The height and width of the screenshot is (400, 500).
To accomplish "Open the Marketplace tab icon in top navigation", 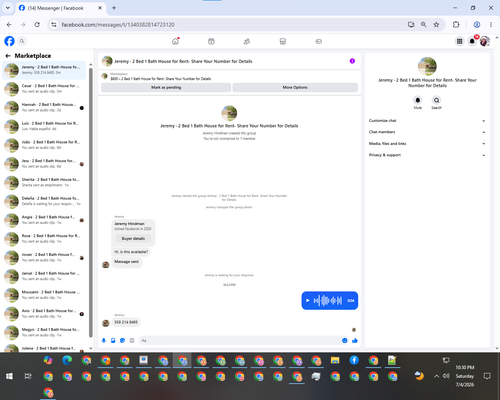I will pyautogui.click(x=283, y=41).
